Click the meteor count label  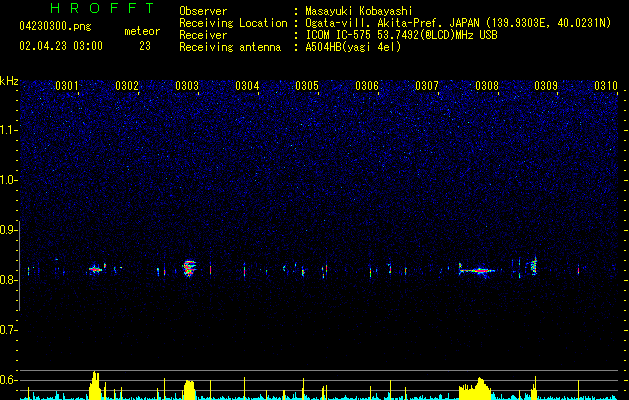tap(142, 31)
